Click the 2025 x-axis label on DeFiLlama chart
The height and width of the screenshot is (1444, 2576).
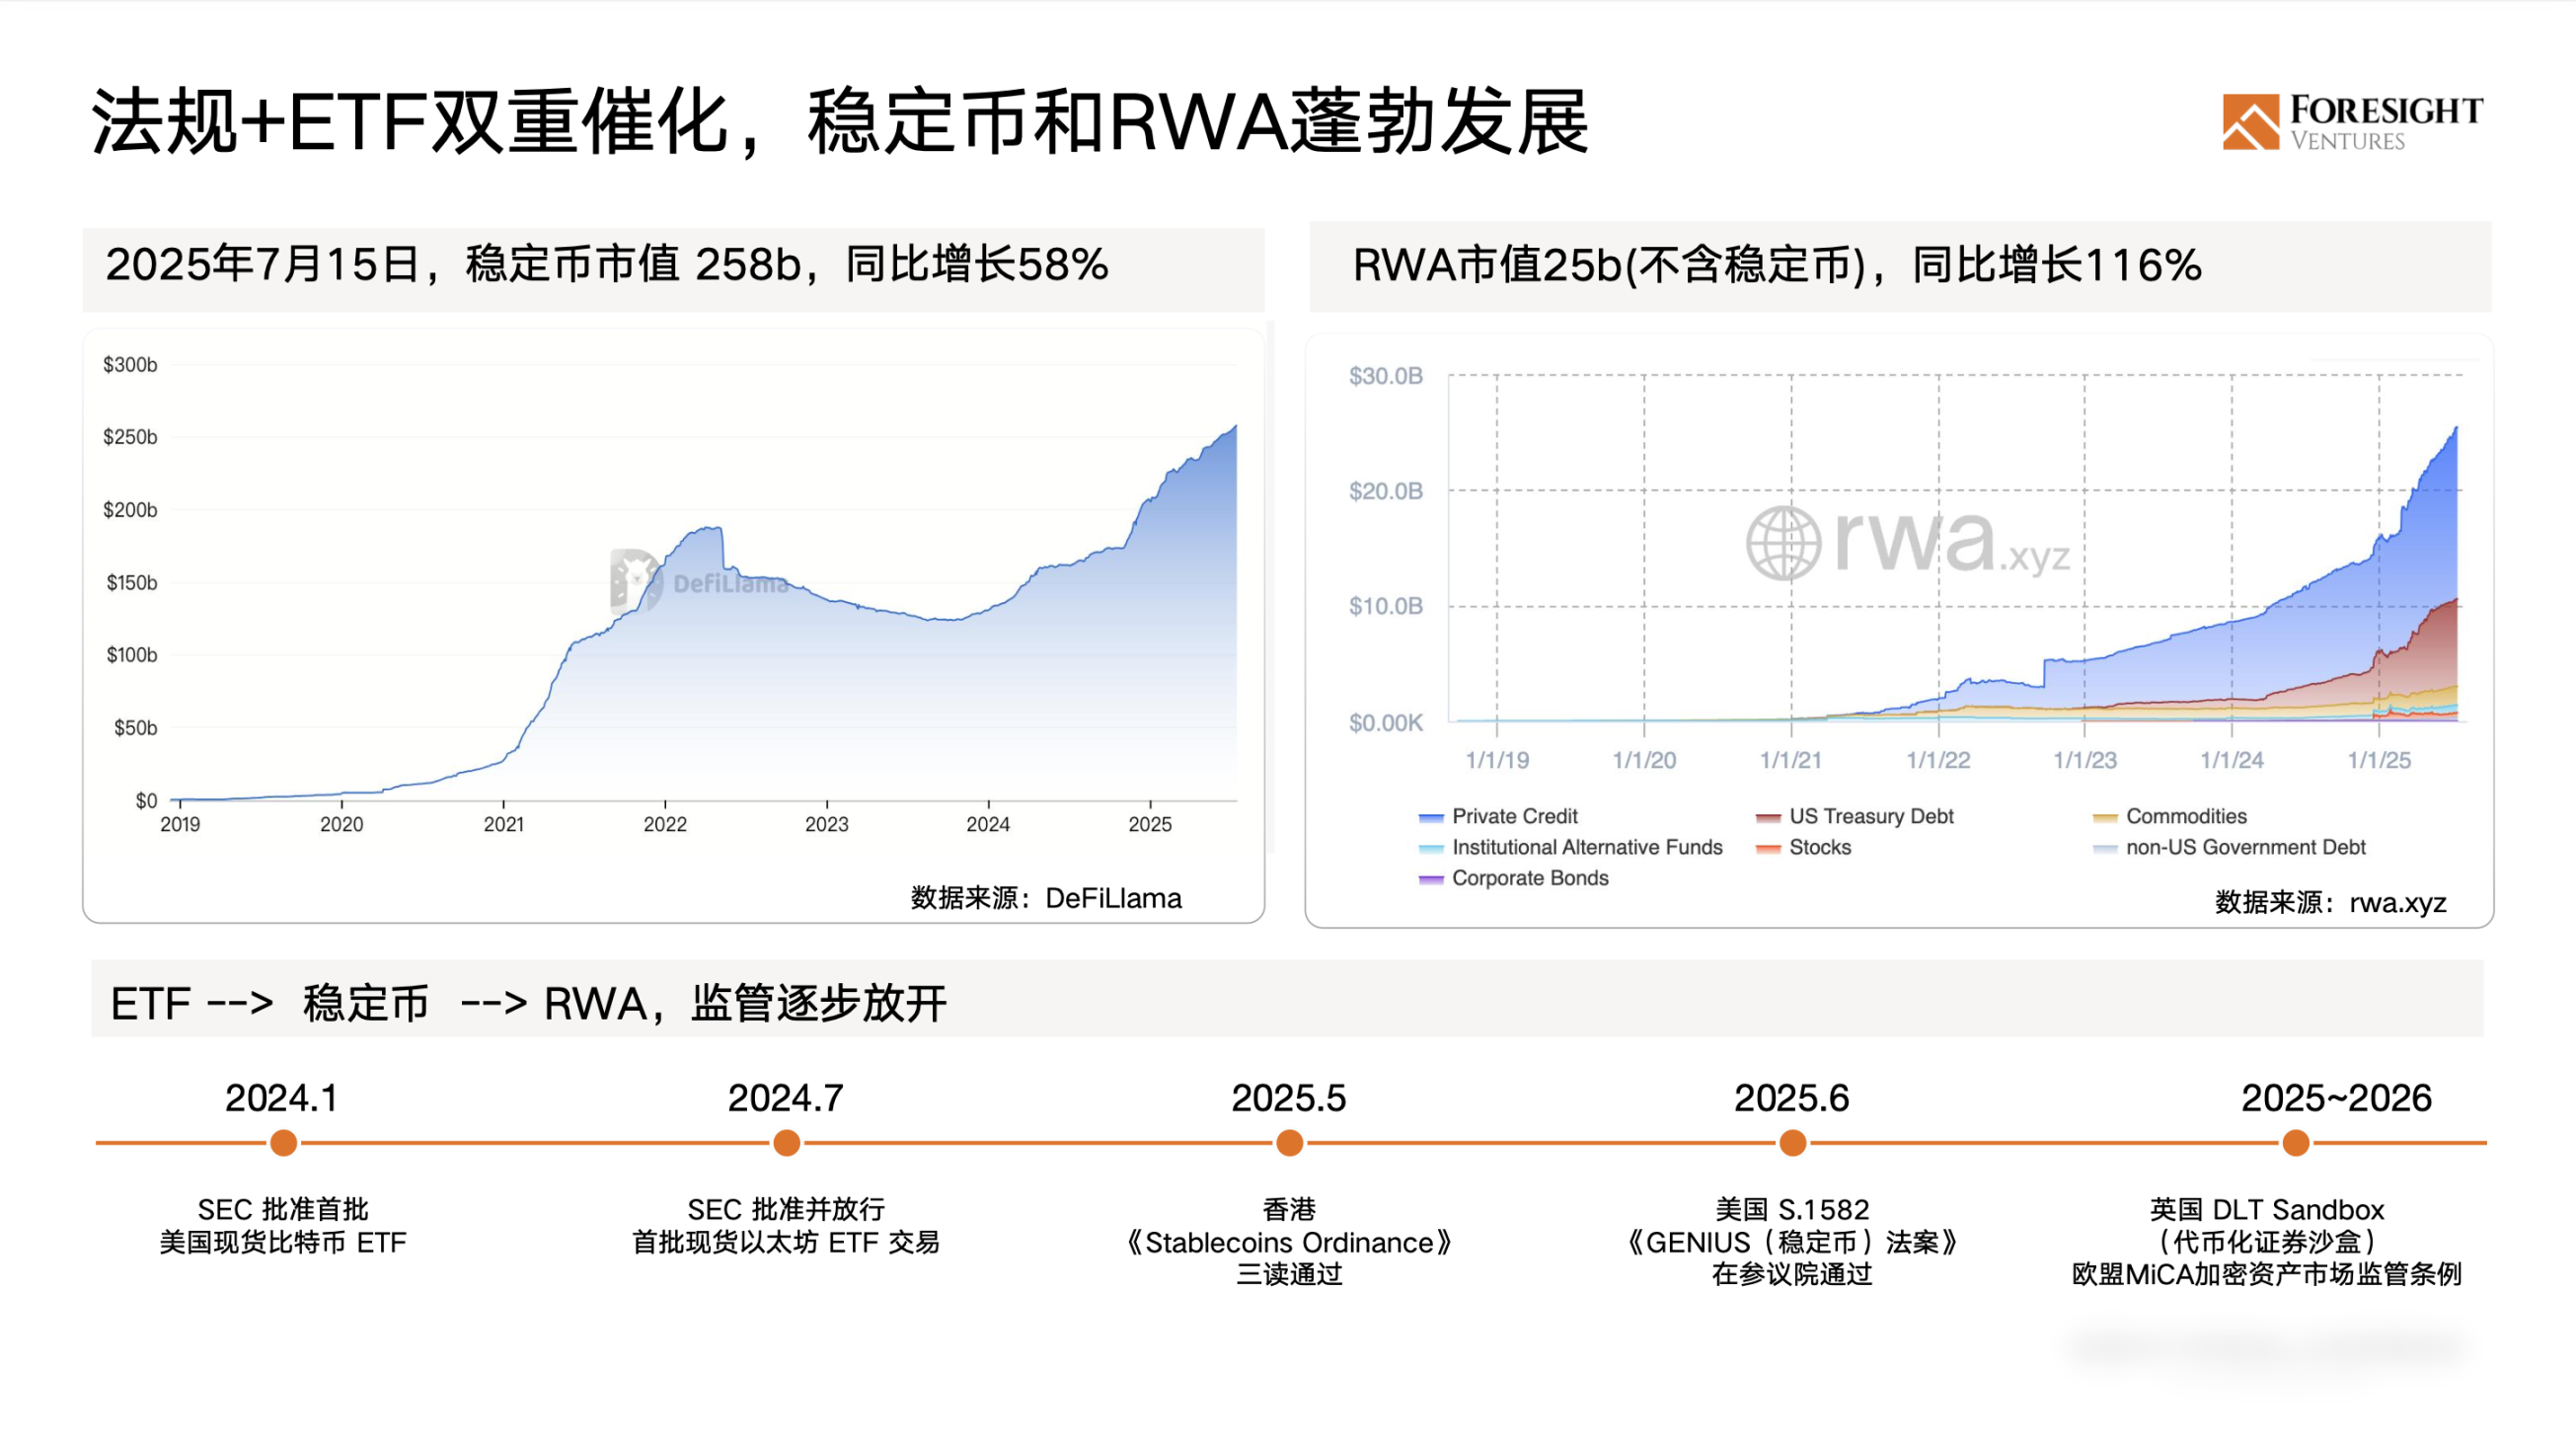coord(1150,825)
